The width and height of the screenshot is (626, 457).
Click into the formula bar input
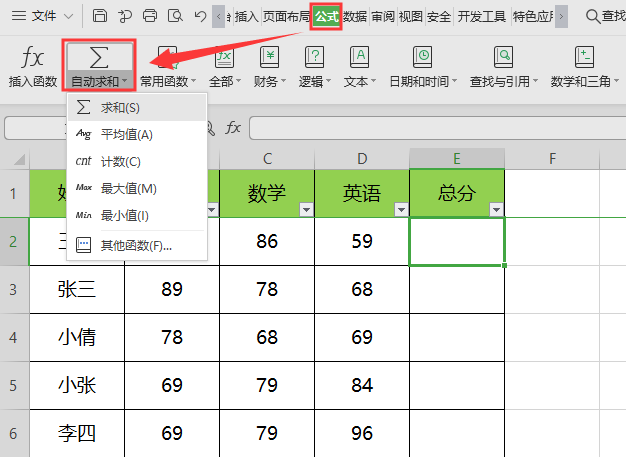[438, 128]
